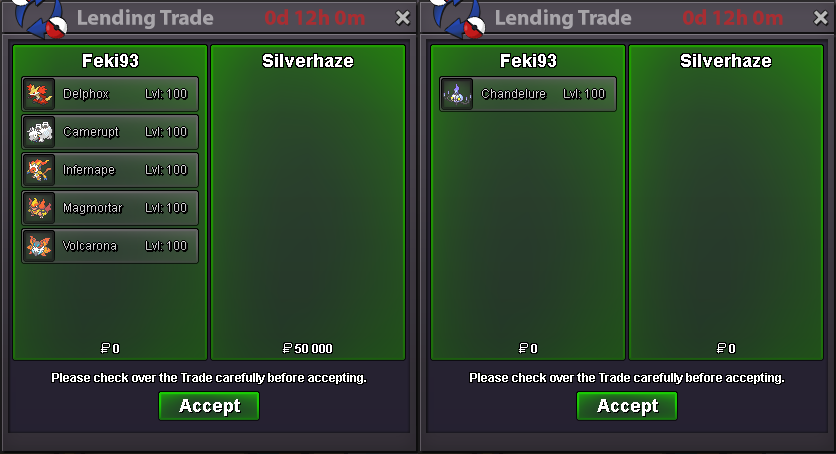Select the Camerupt Lvl: 100 row
The width and height of the screenshot is (836, 454).
pyautogui.click(x=110, y=132)
